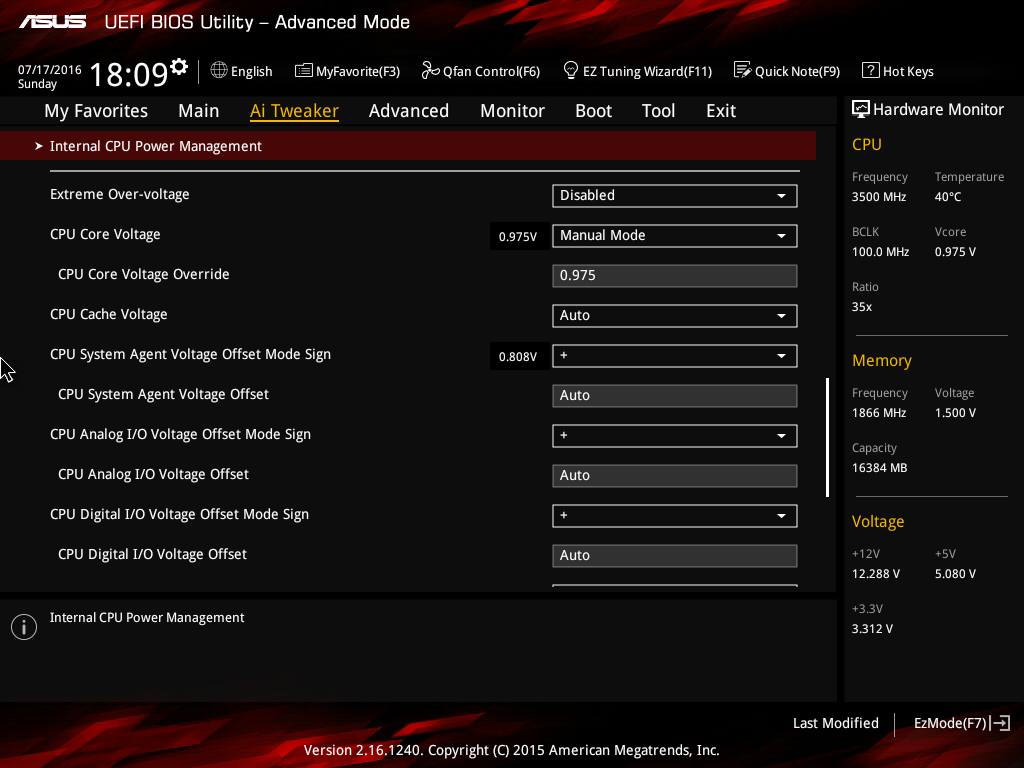Select CPU Digital I/O Voltage Offset Mode Sign label
1024x768 pixels.
(180, 514)
